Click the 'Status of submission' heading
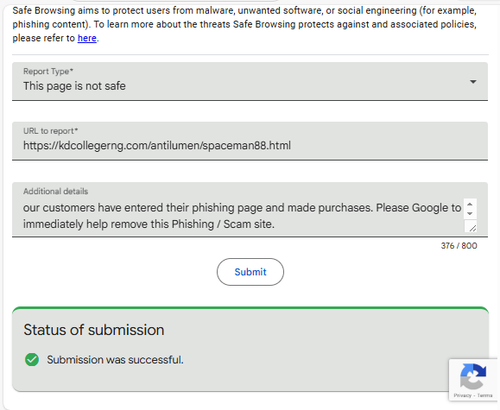The height and width of the screenshot is (410, 500). pyautogui.click(x=94, y=330)
